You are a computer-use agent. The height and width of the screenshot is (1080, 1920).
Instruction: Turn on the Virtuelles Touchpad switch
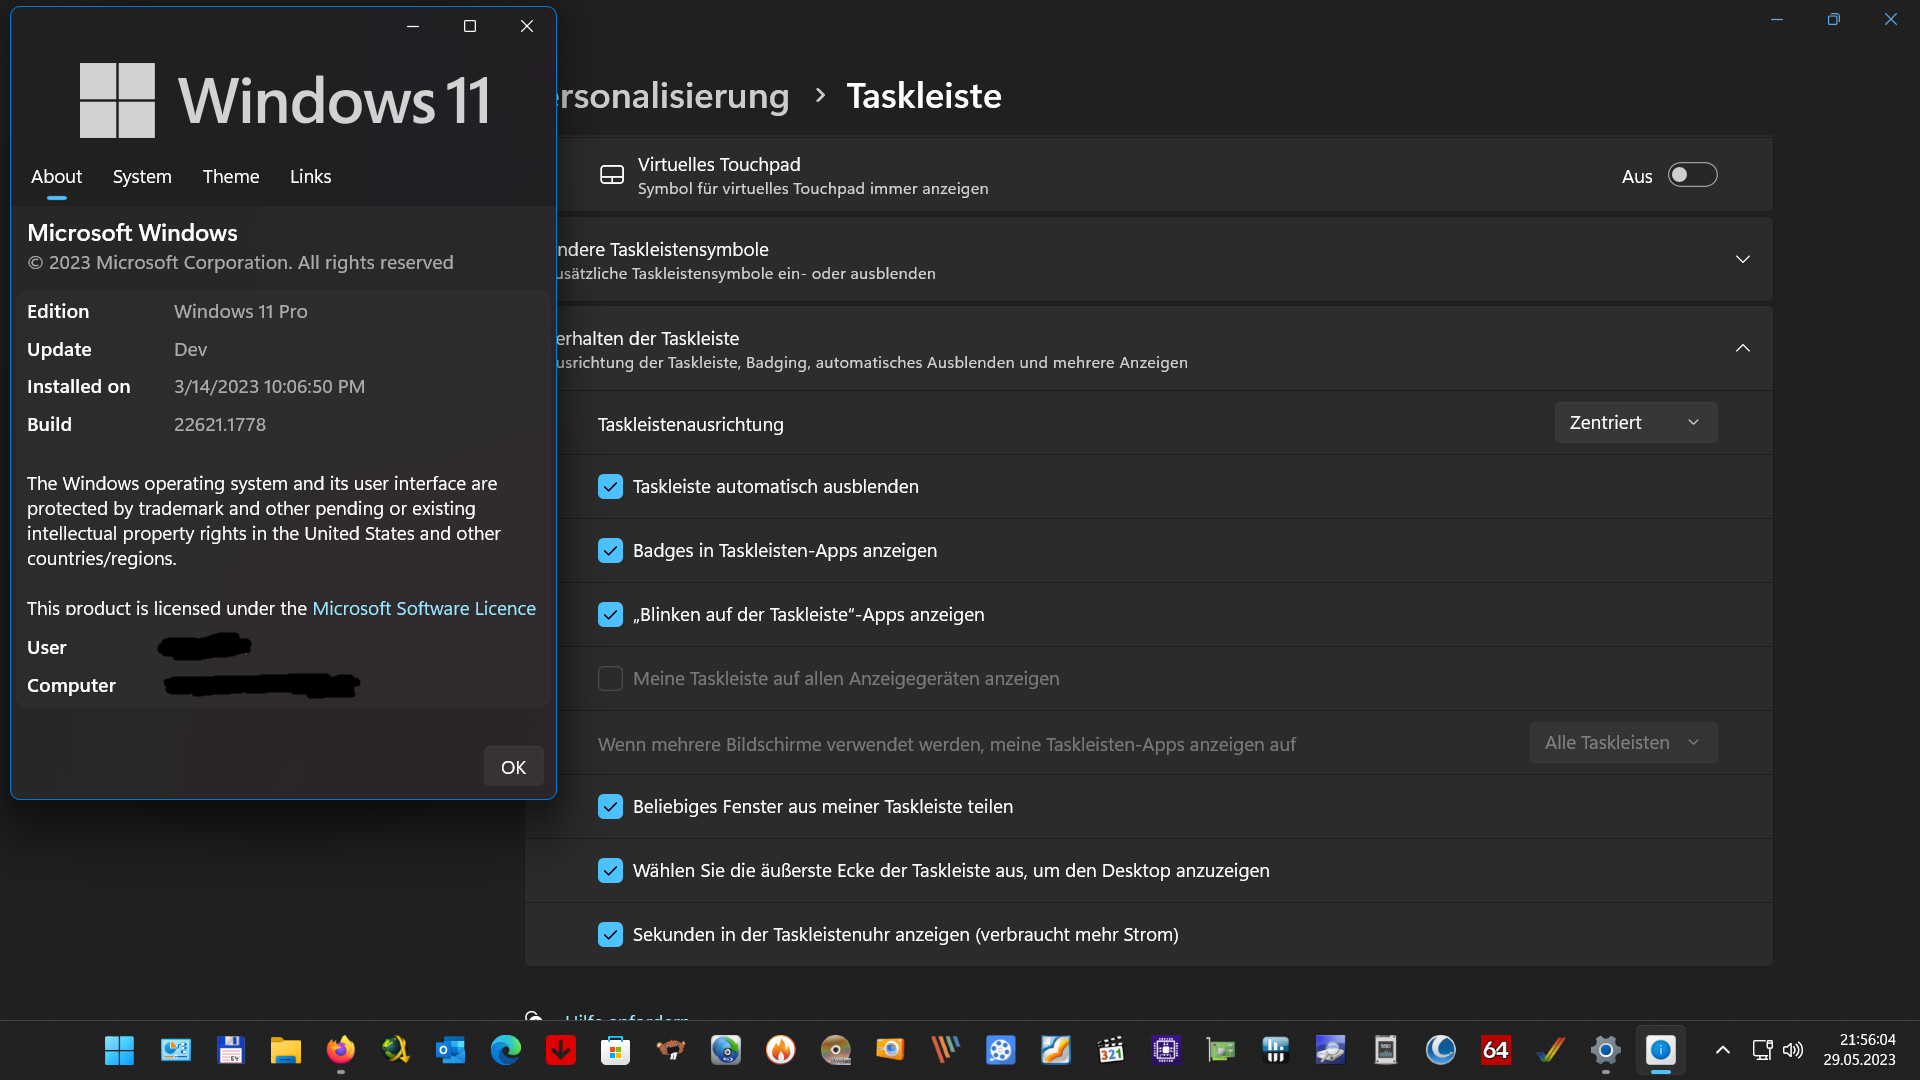(x=1692, y=175)
